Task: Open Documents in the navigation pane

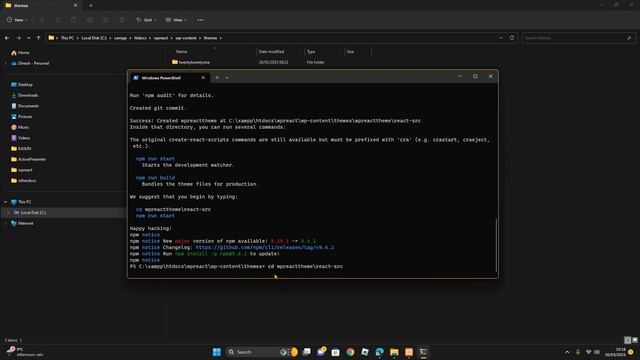Action: pyautogui.click(x=25, y=106)
